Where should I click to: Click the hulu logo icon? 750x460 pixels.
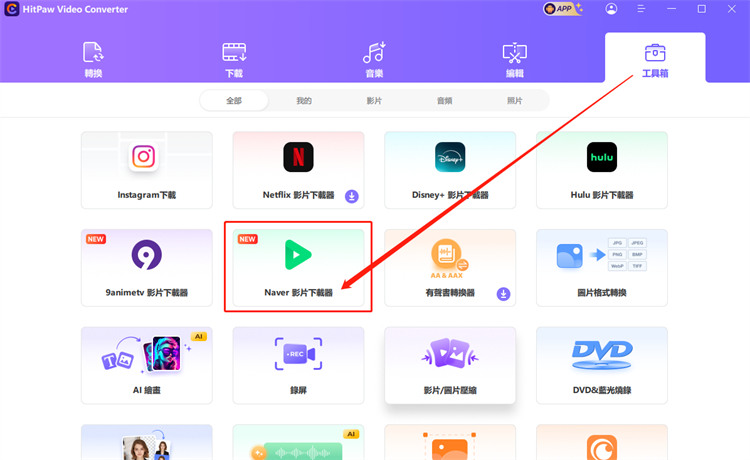[x=602, y=157]
